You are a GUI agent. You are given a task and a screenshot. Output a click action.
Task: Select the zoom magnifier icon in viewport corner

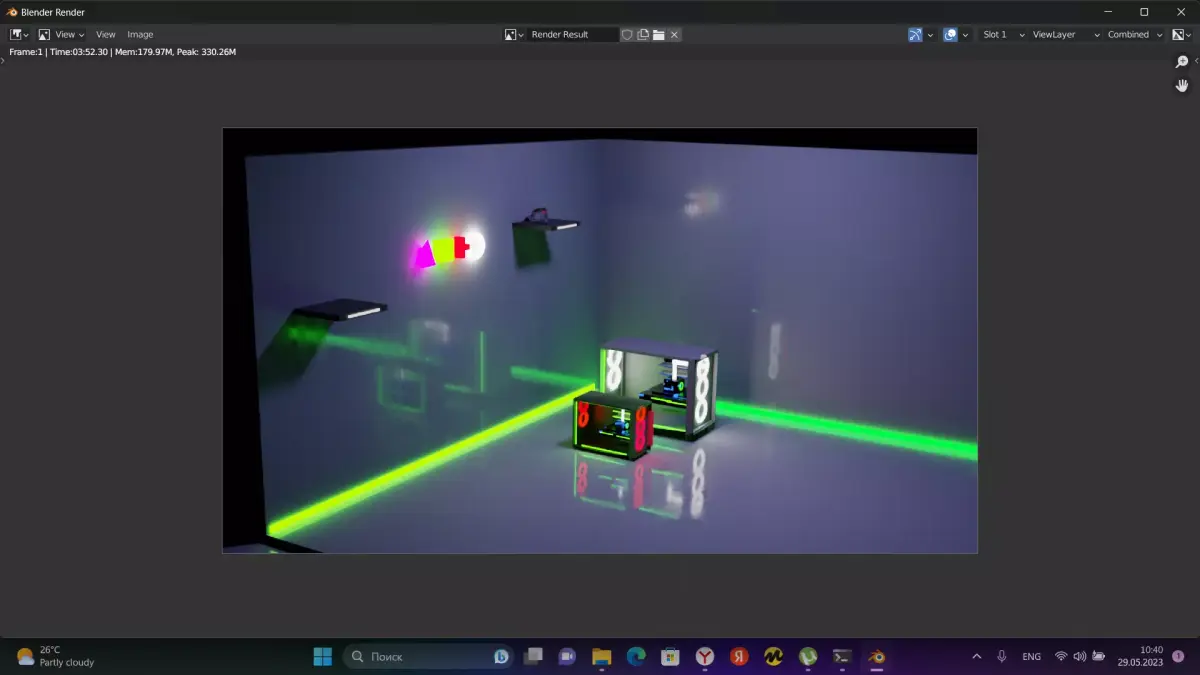tap(1182, 61)
